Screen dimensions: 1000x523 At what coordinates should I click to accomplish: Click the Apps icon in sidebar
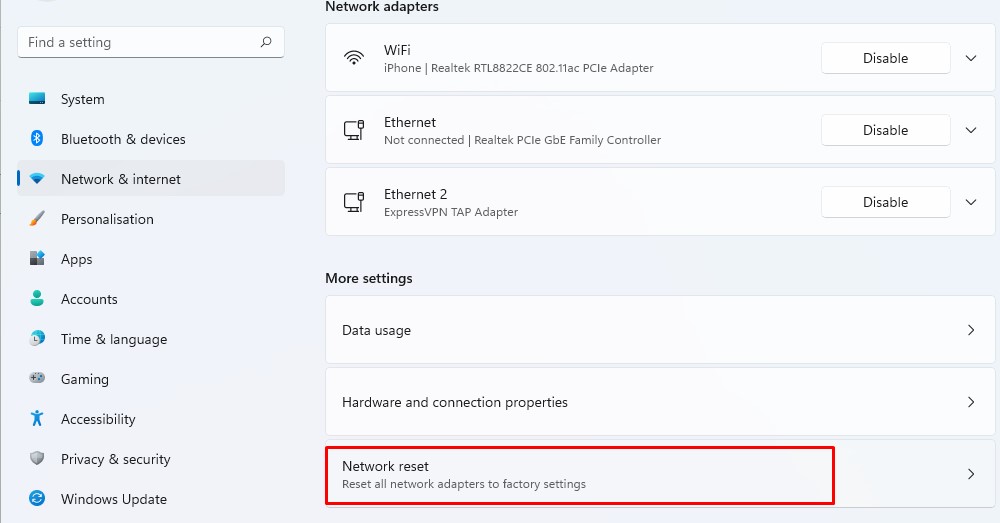[x=37, y=258]
